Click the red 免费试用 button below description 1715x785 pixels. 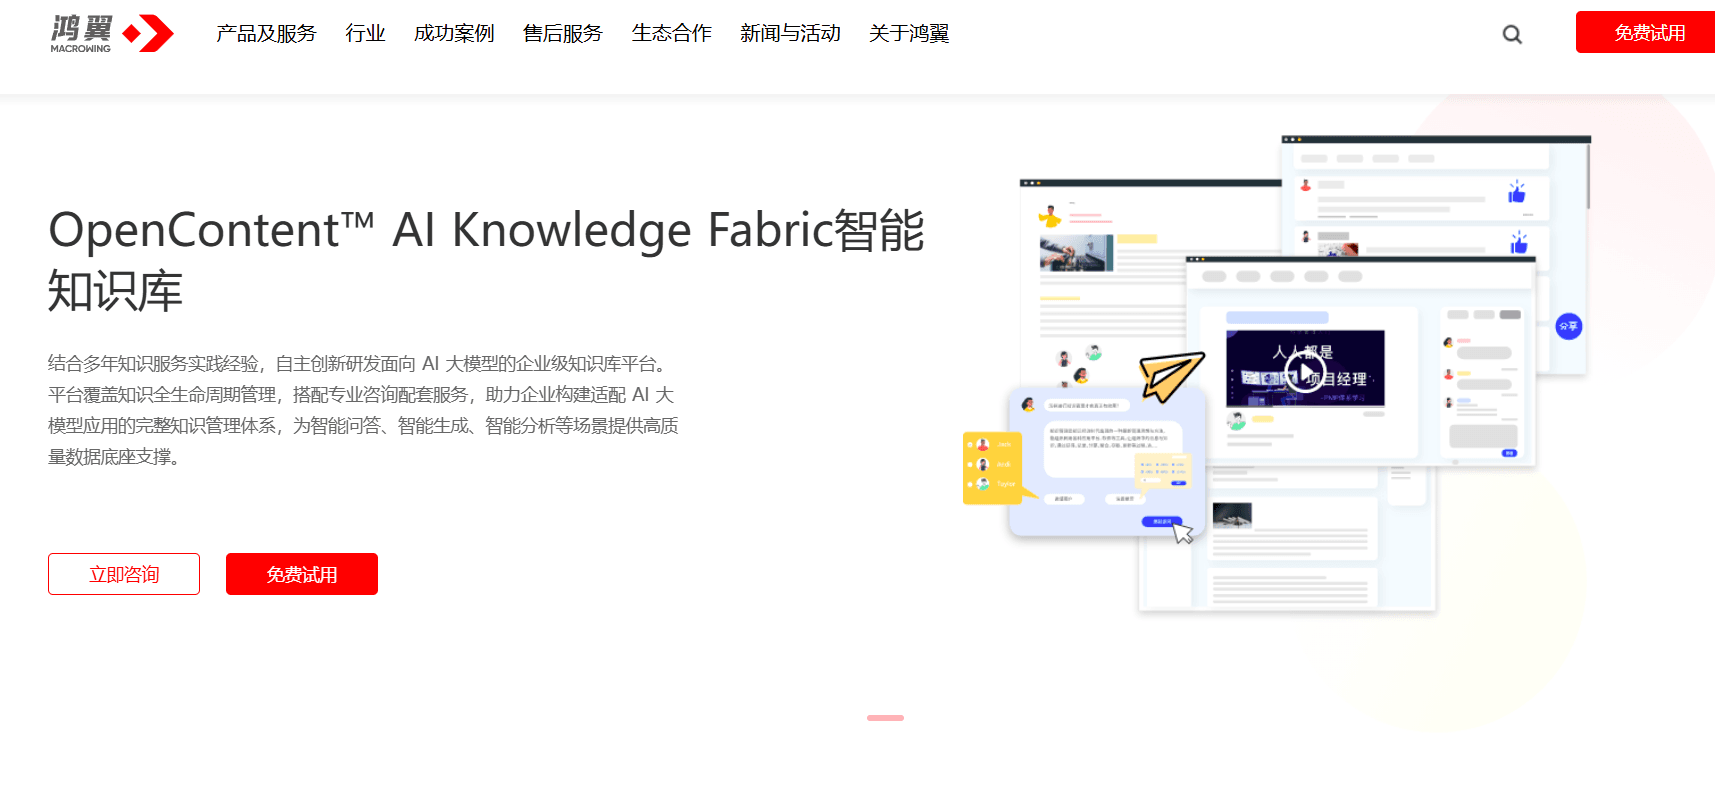coord(302,574)
